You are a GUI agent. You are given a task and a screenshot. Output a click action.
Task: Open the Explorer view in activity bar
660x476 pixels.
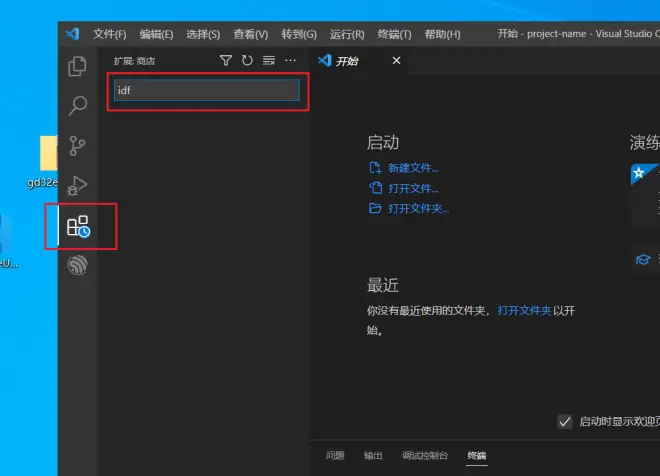(x=77, y=66)
